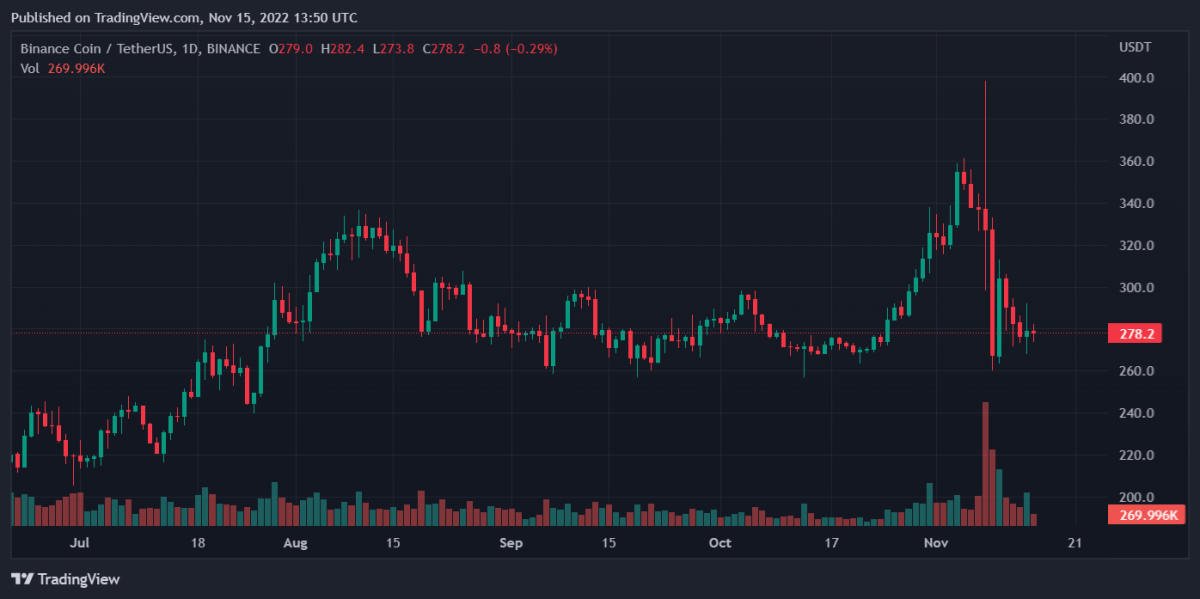The image size is (1200, 599).
Task: Click the 360.0 price axis label
Action: pyautogui.click(x=1137, y=161)
